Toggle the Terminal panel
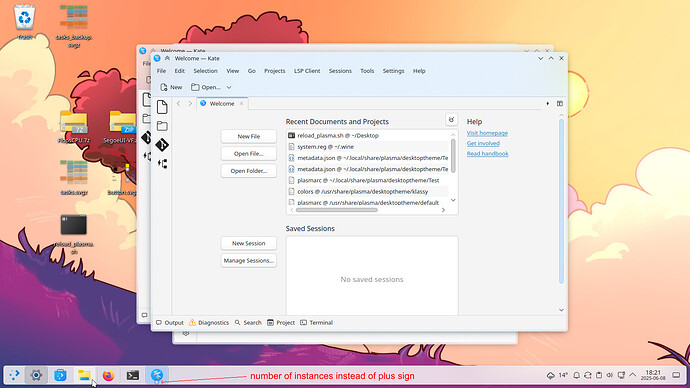The height and width of the screenshot is (388, 690). pos(316,322)
